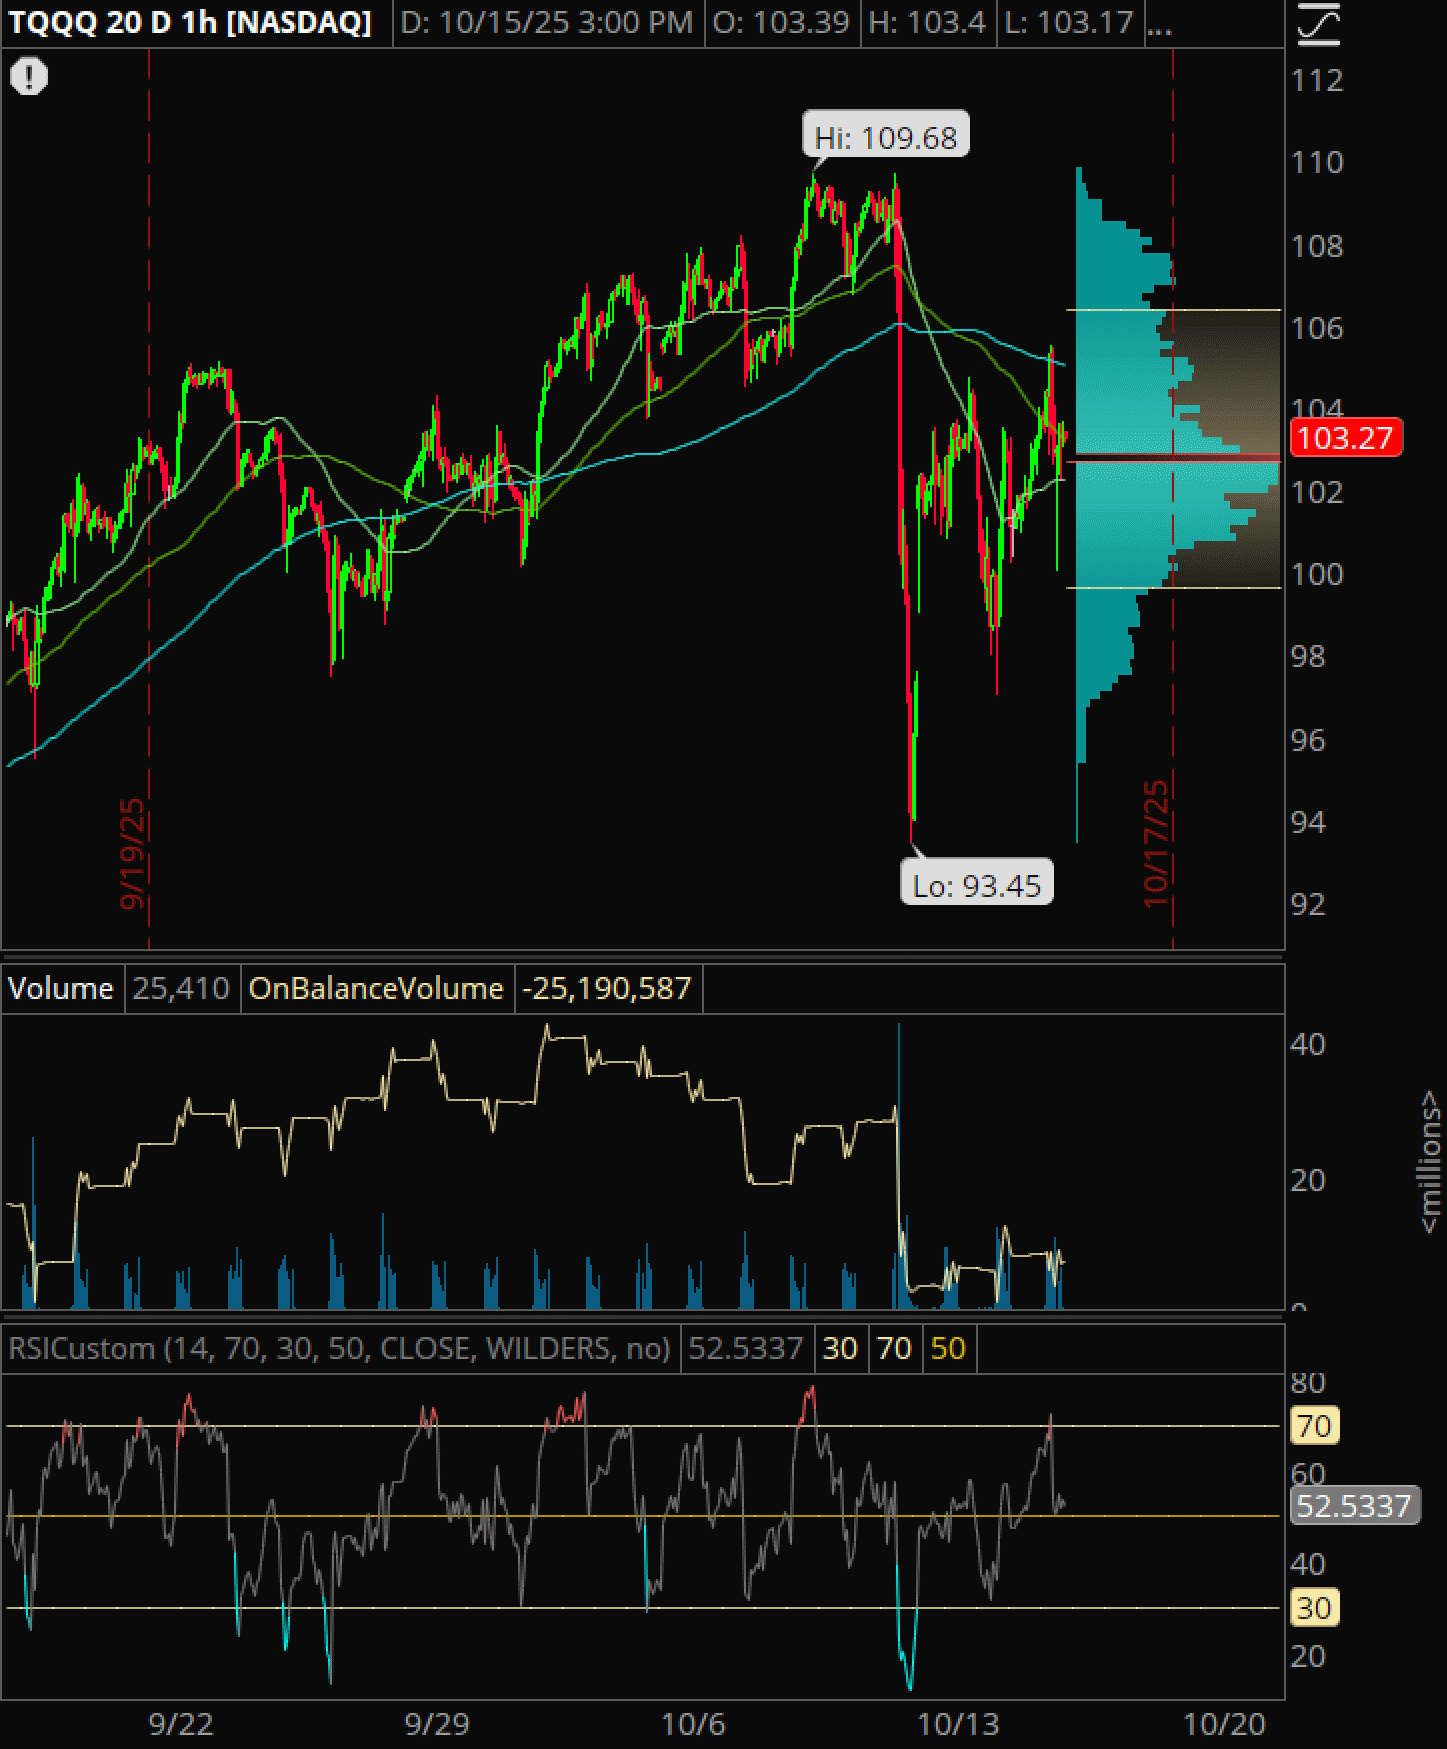Click the 9/29 date on the time axis
The image size is (1447, 1749).
click(x=437, y=1724)
